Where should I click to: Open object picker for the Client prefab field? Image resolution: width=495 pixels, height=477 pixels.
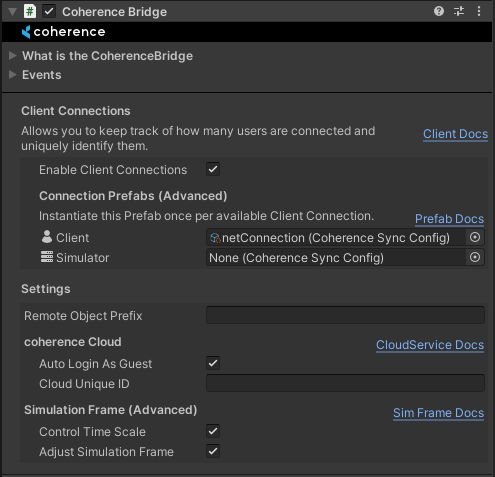[x=475, y=237]
